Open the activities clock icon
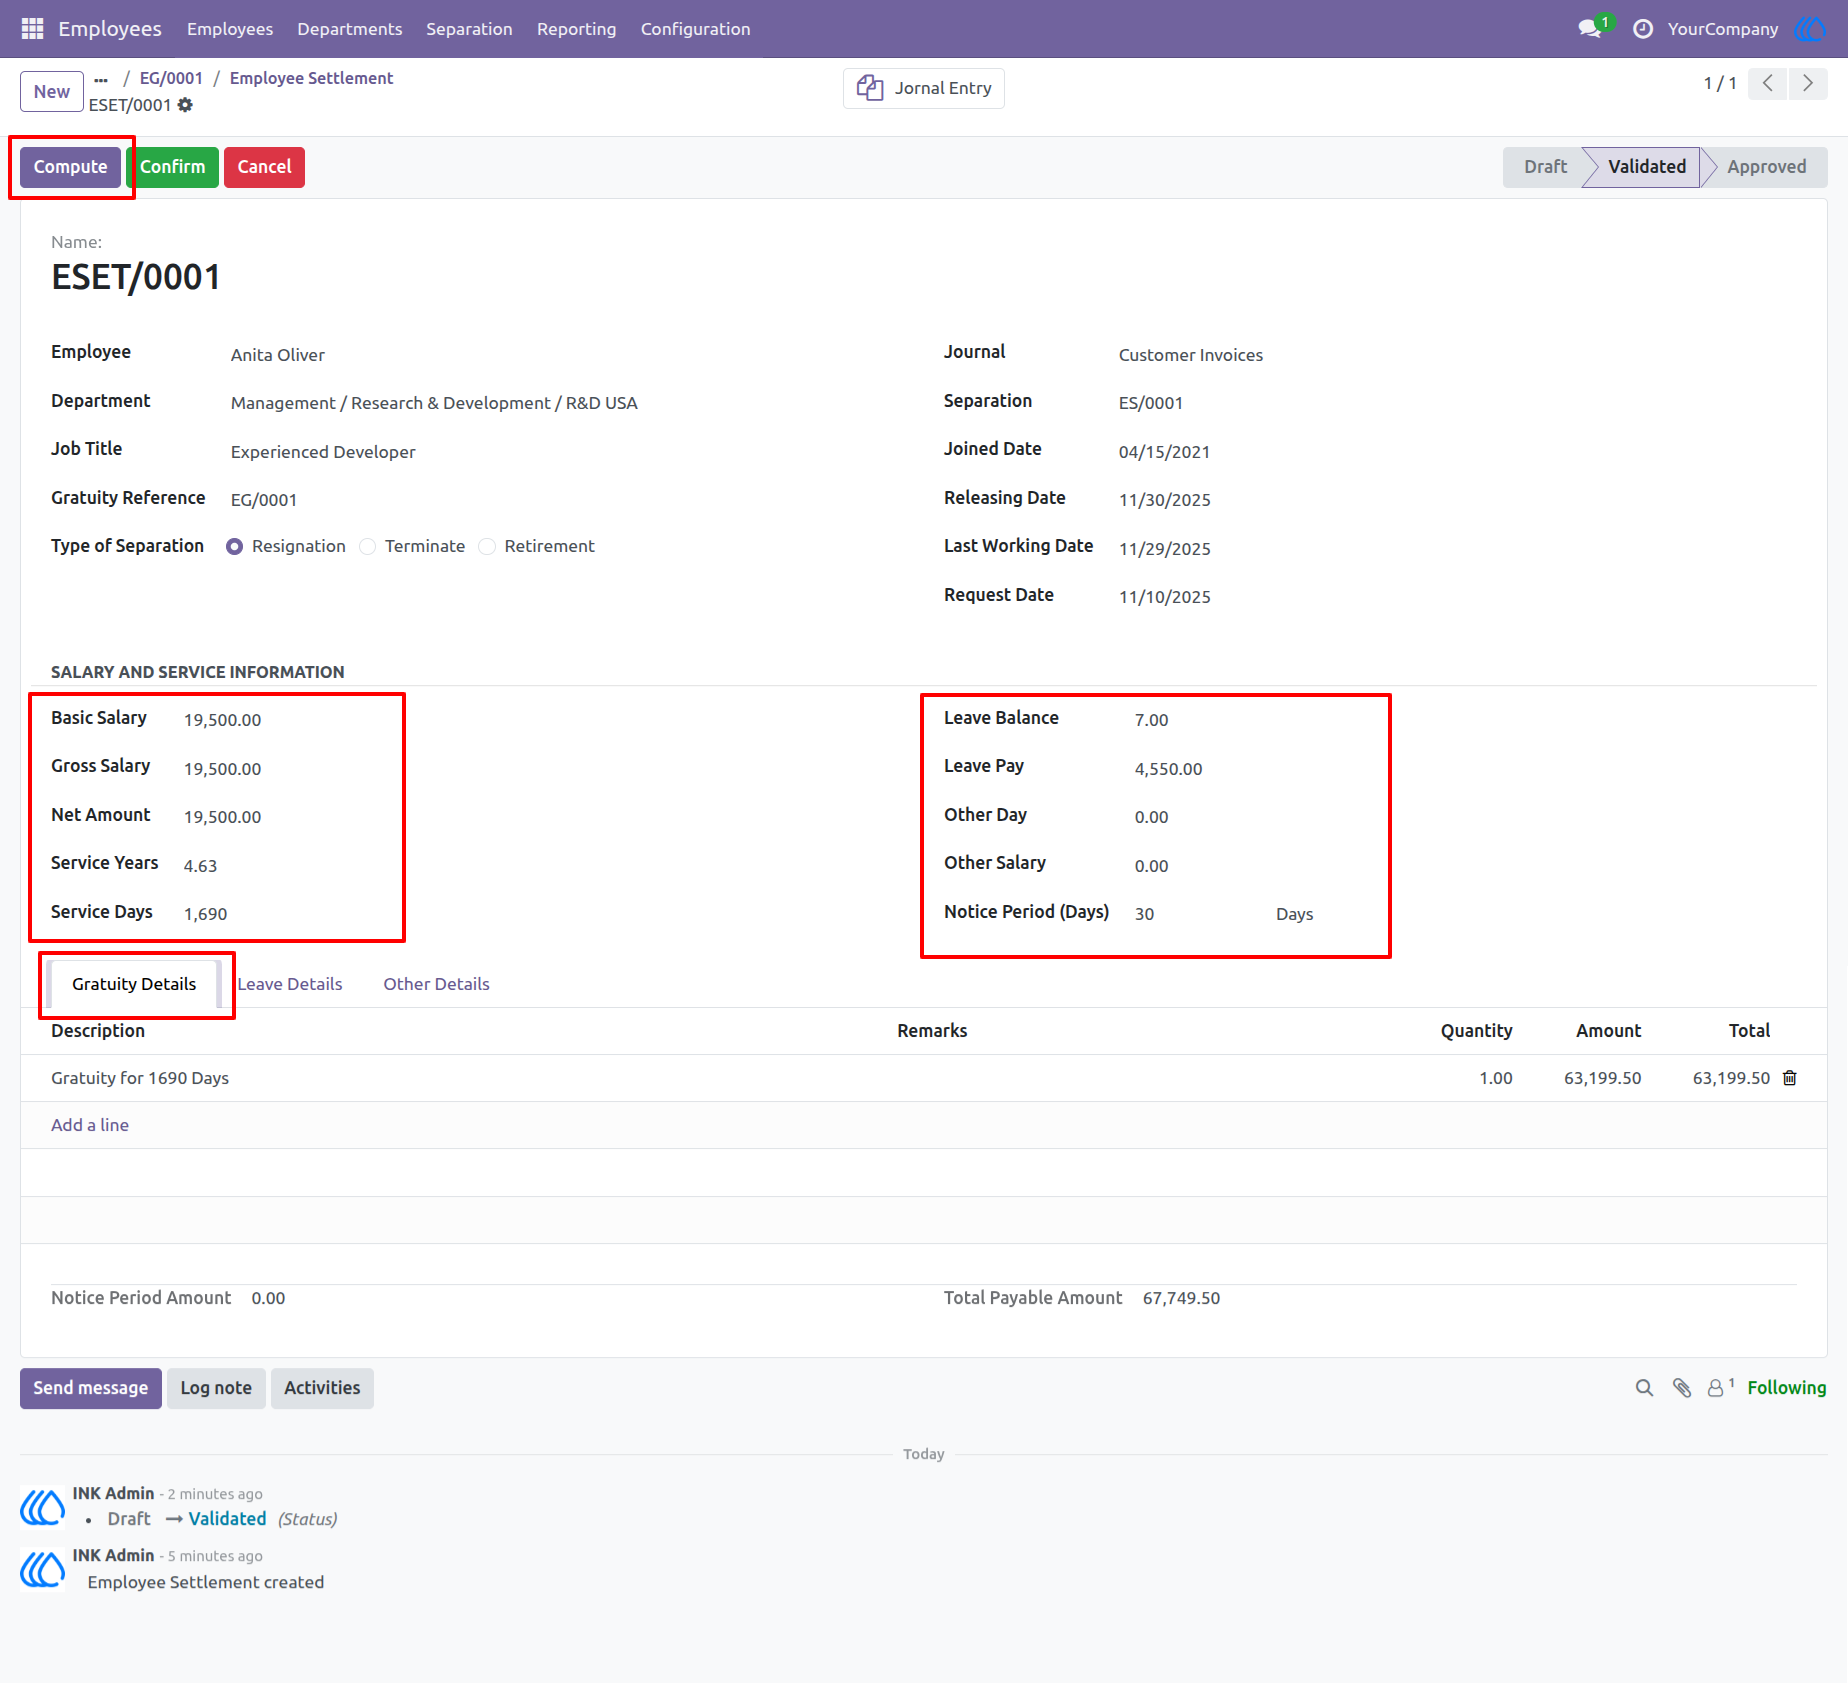This screenshot has width=1848, height=1686. (1642, 29)
